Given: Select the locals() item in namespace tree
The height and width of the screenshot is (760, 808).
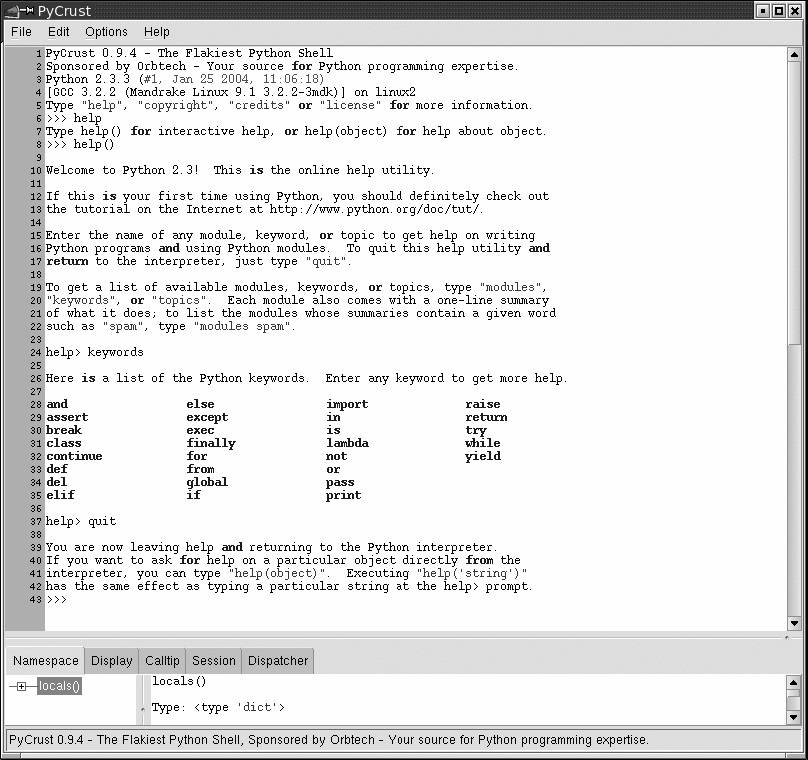Looking at the screenshot, I should coord(59,686).
